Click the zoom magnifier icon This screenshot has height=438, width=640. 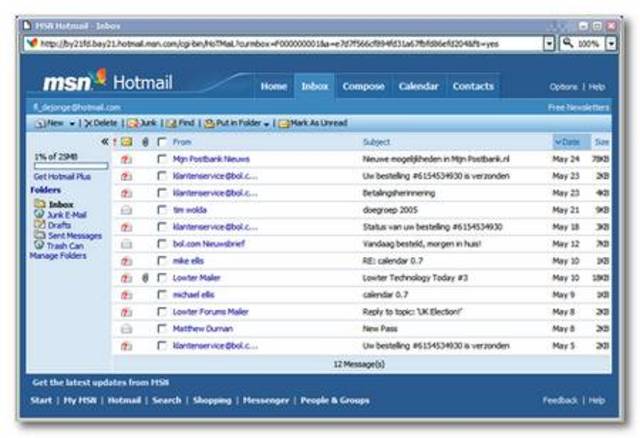pyautogui.click(x=568, y=42)
